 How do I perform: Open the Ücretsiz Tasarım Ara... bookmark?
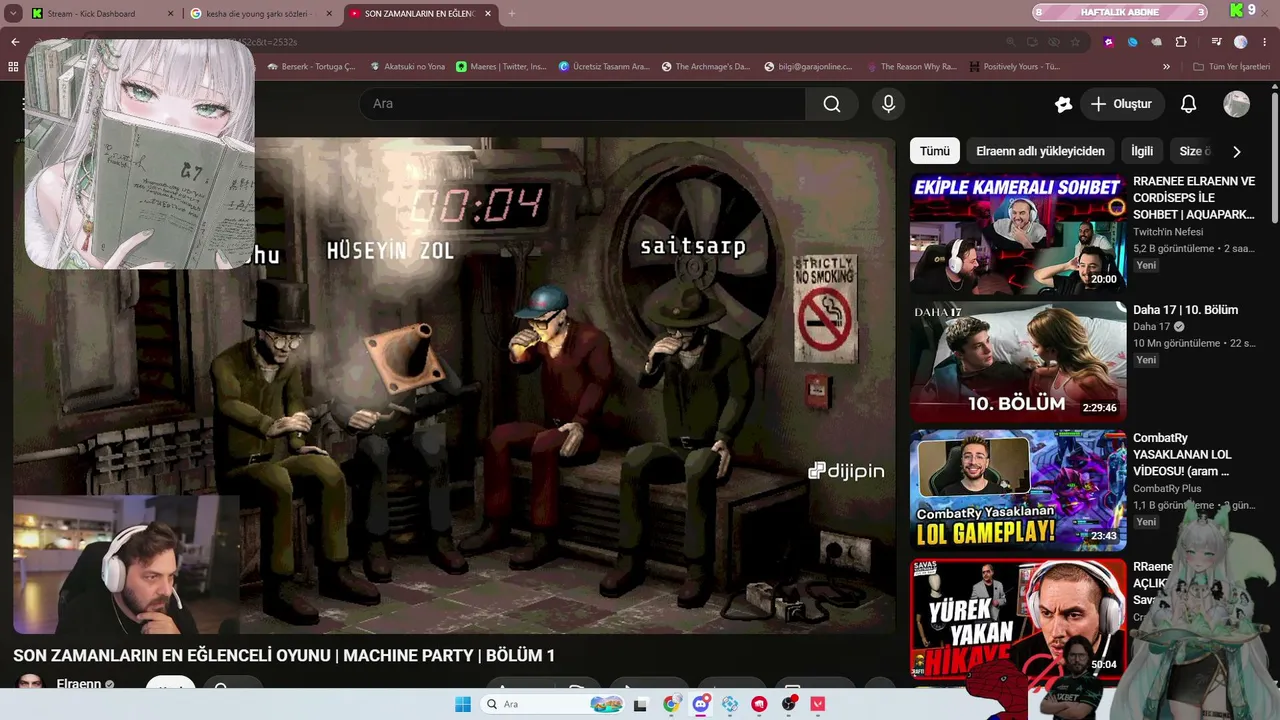click(604, 67)
